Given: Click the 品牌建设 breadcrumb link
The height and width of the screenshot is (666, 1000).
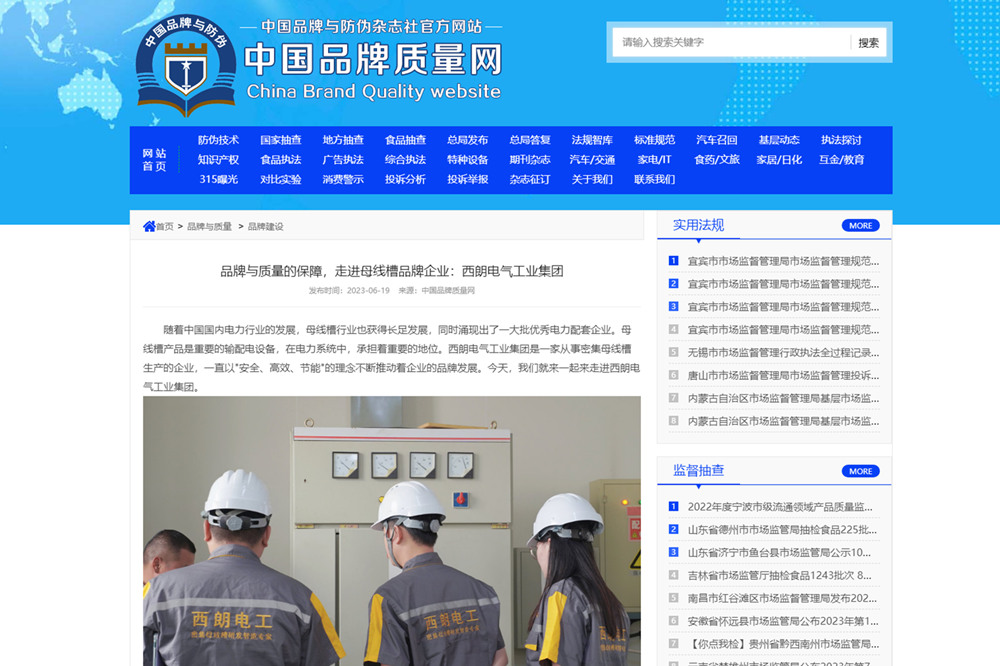Looking at the screenshot, I should [x=266, y=227].
